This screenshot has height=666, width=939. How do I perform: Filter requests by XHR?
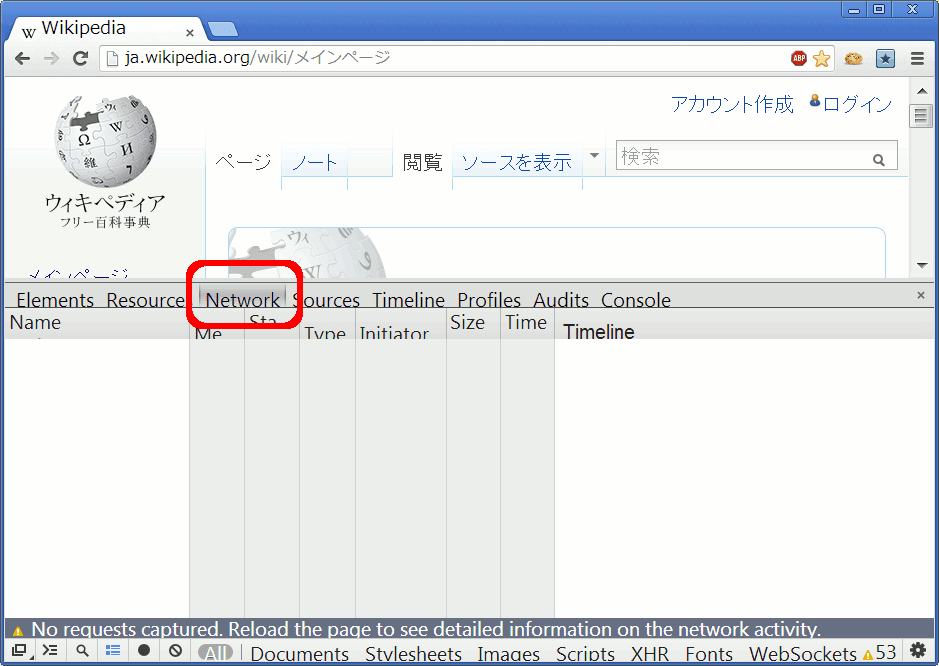click(x=650, y=654)
